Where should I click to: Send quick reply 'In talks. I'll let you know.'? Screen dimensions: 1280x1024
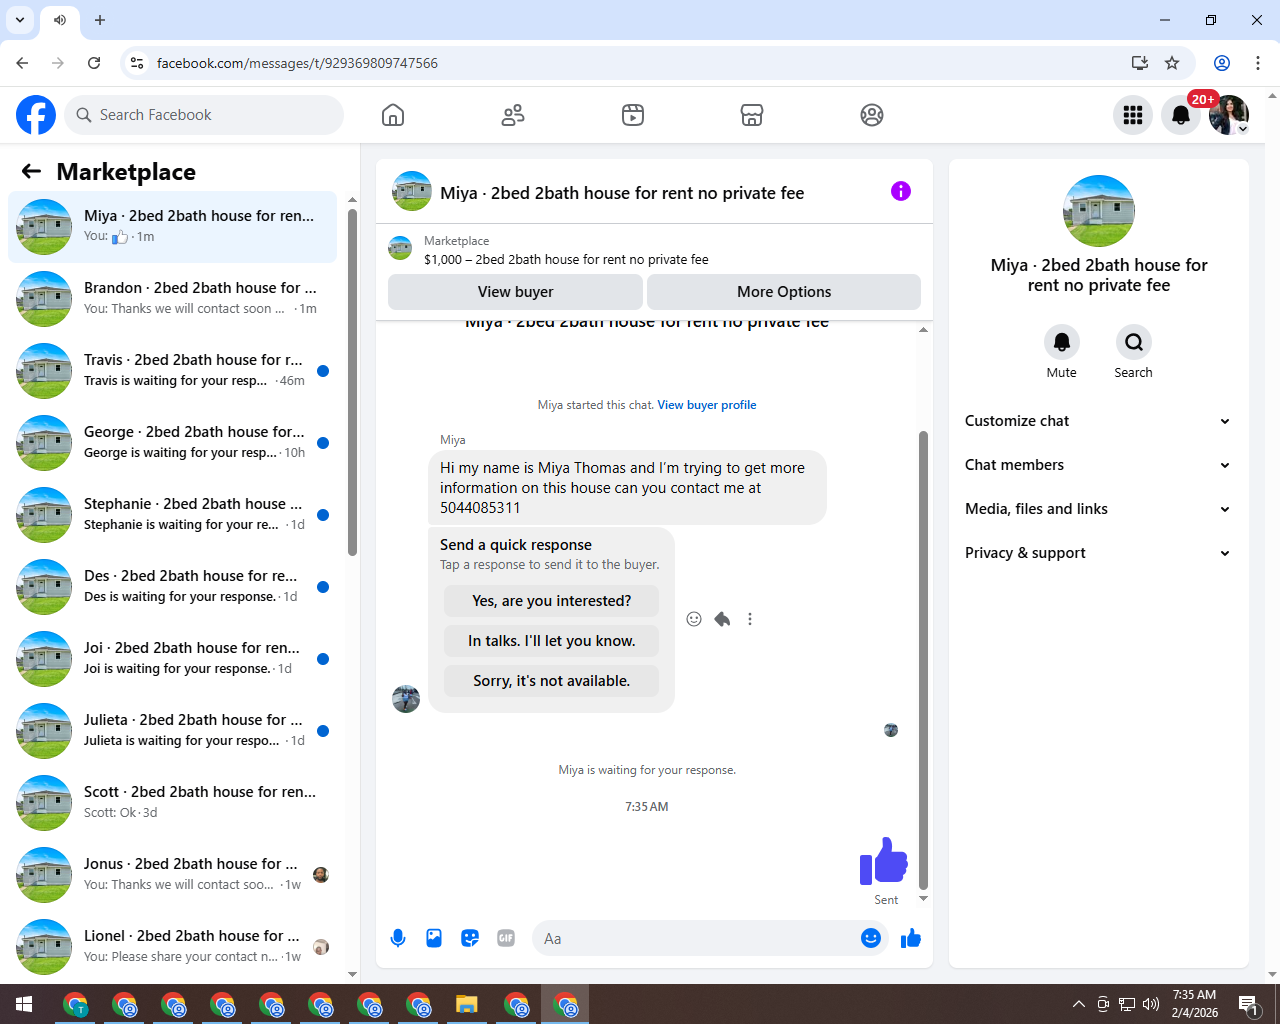point(552,641)
